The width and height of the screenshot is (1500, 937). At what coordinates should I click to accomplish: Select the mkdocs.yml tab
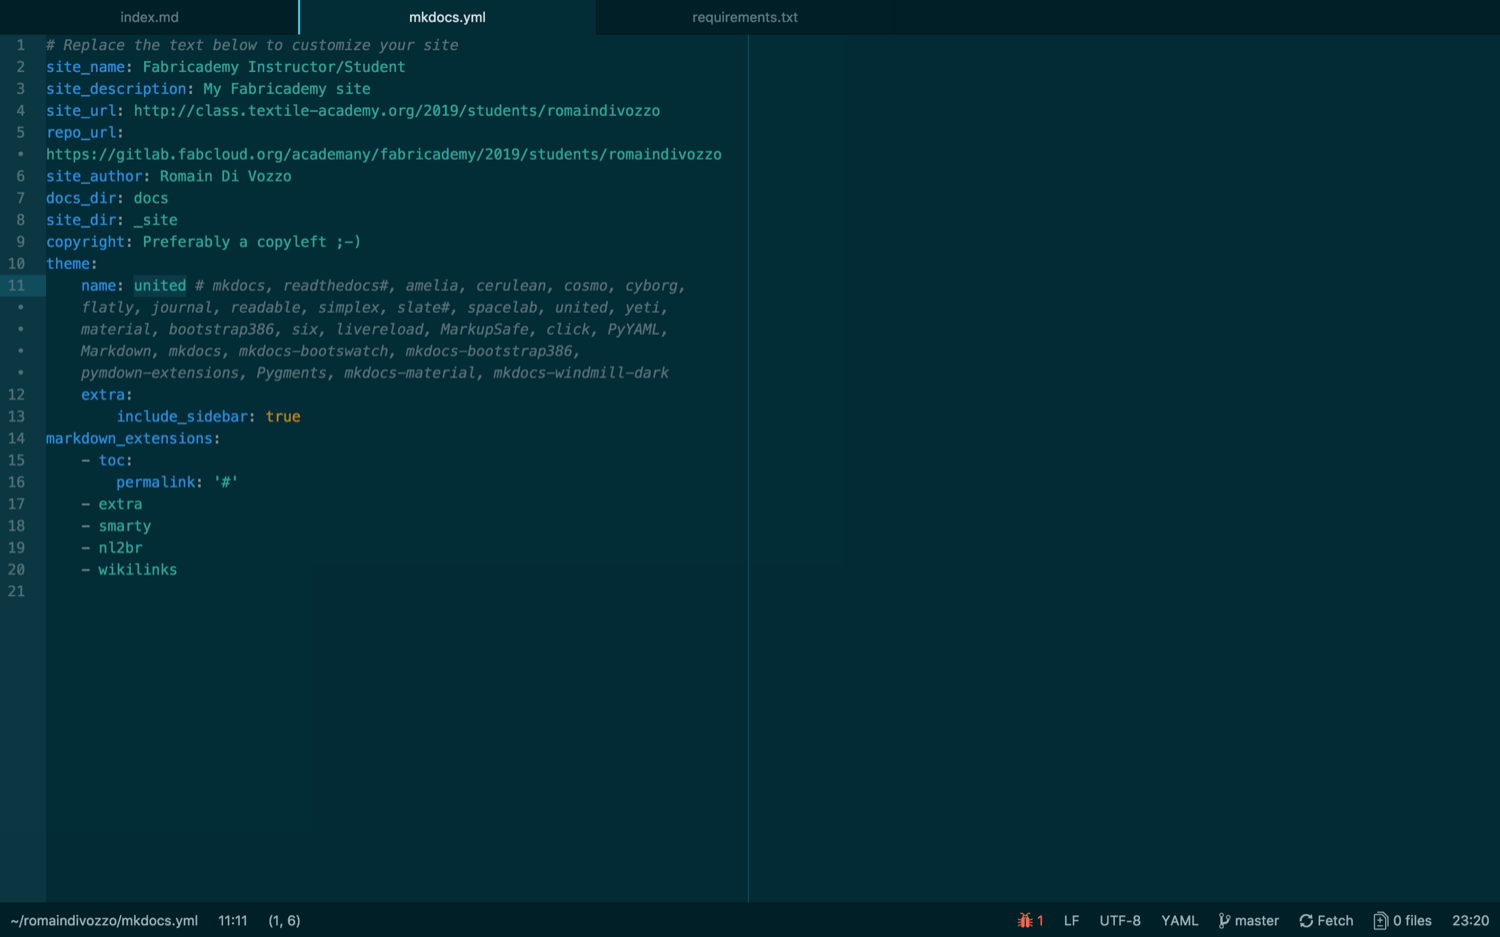pyautogui.click(x=447, y=17)
